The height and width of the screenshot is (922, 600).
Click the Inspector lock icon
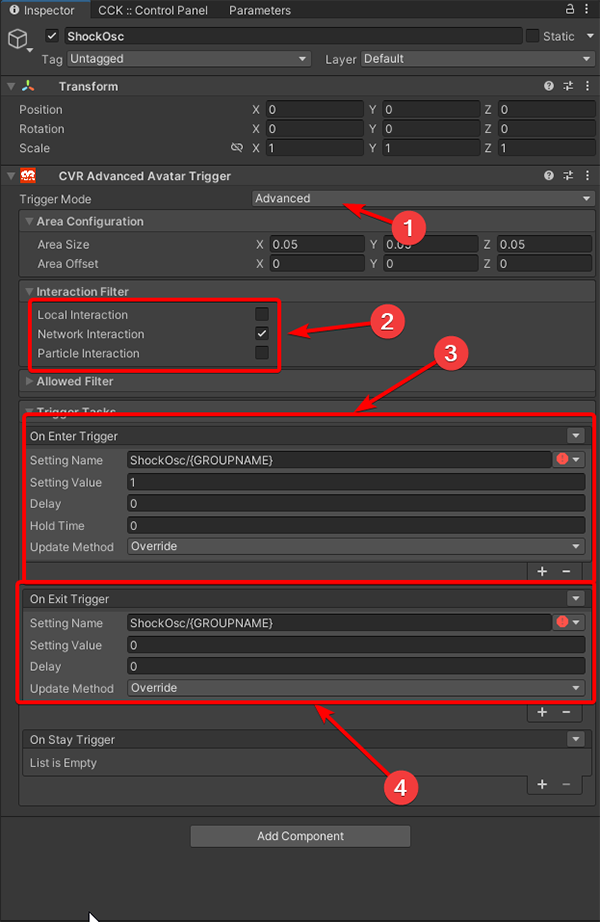[569, 10]
